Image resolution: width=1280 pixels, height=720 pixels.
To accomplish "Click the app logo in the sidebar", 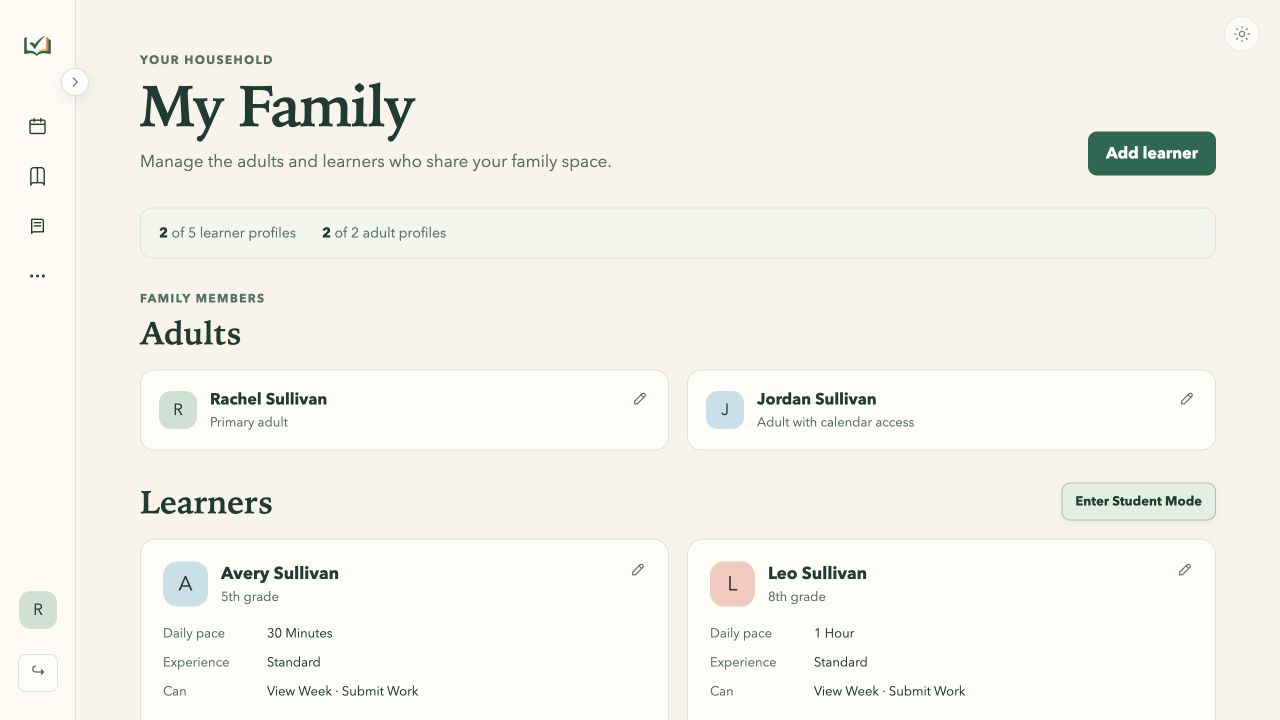I will 37,46.
